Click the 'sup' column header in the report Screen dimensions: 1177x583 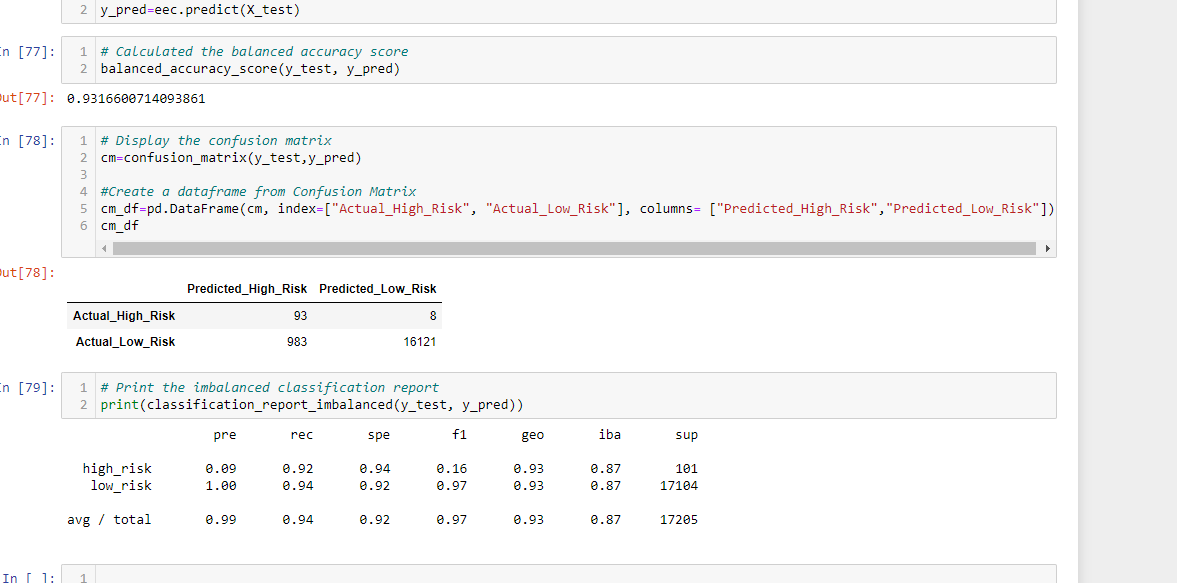point(686,435)
